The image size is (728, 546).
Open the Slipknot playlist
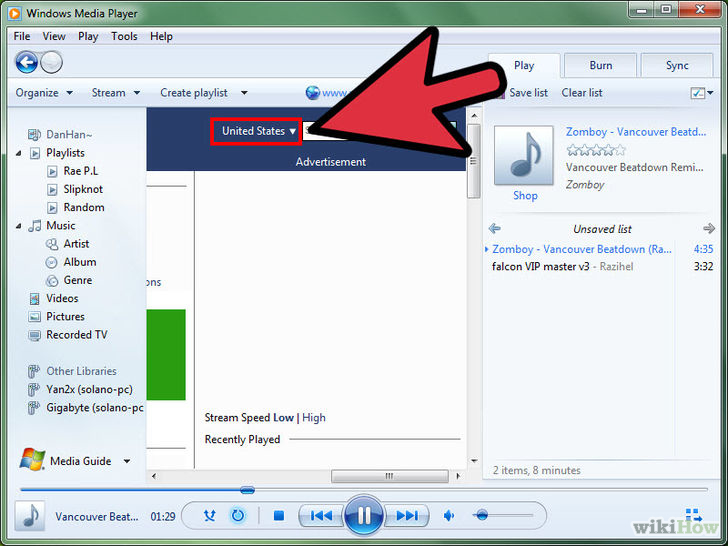(x=83, y=189)
